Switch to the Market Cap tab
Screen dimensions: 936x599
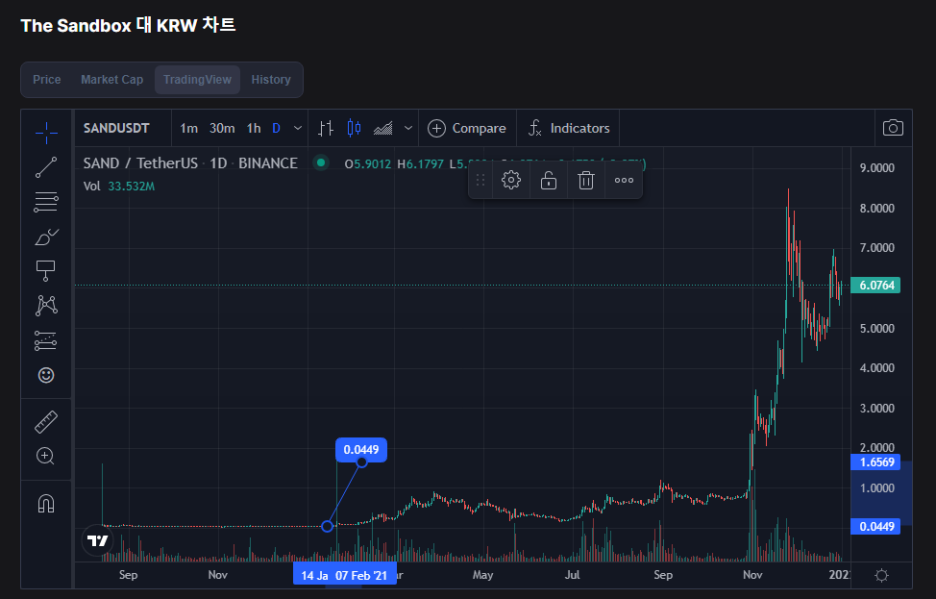click(112, 79)
